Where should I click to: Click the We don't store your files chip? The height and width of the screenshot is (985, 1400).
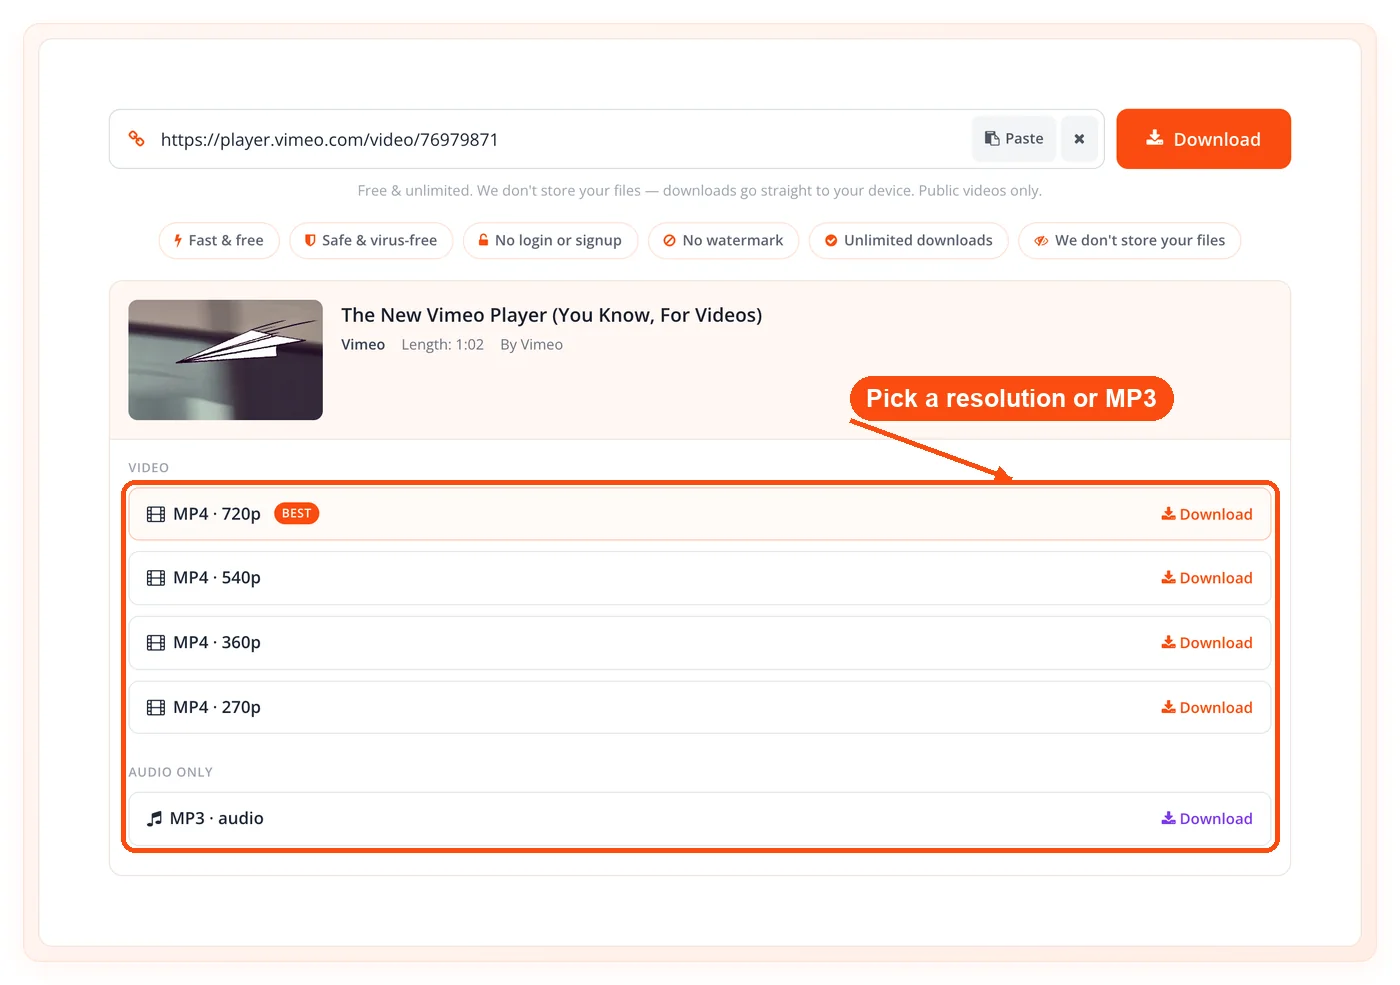(1130, 240)
